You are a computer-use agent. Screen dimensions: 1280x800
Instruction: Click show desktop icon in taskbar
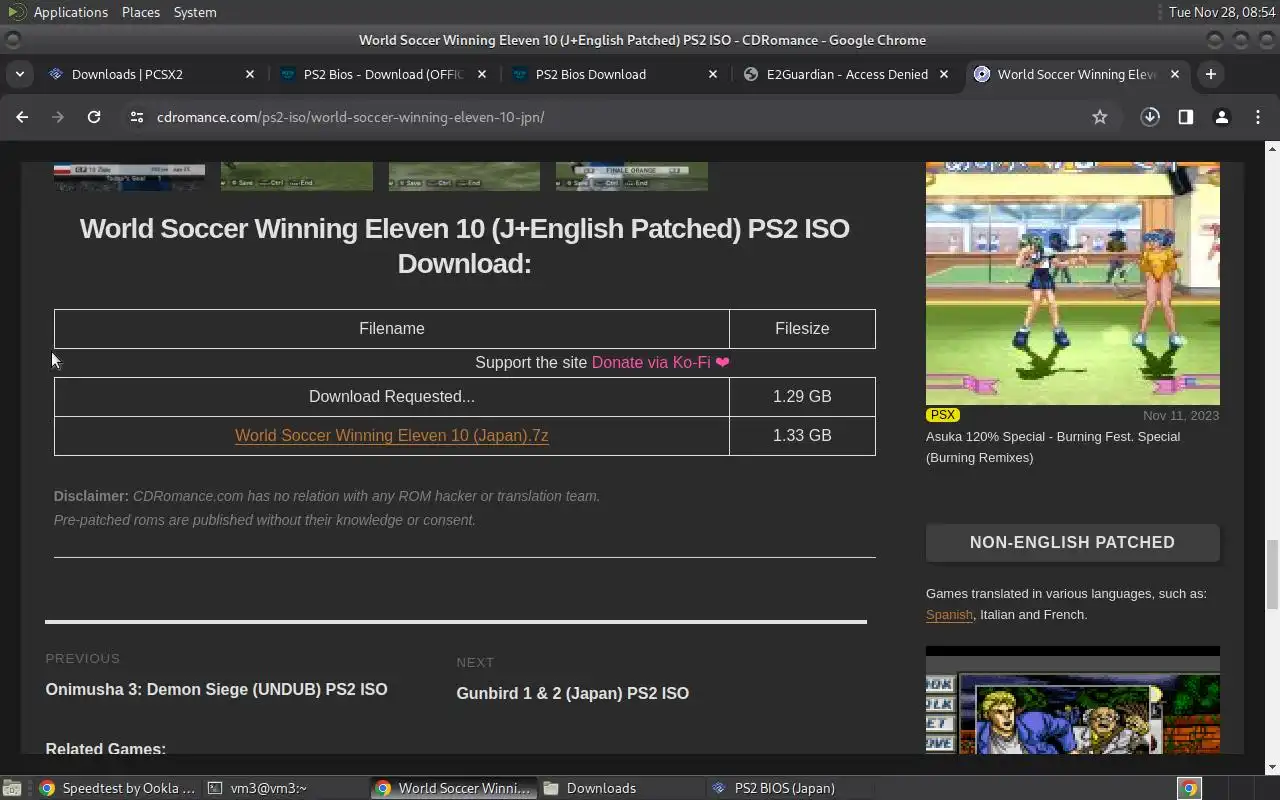[12, 788]
